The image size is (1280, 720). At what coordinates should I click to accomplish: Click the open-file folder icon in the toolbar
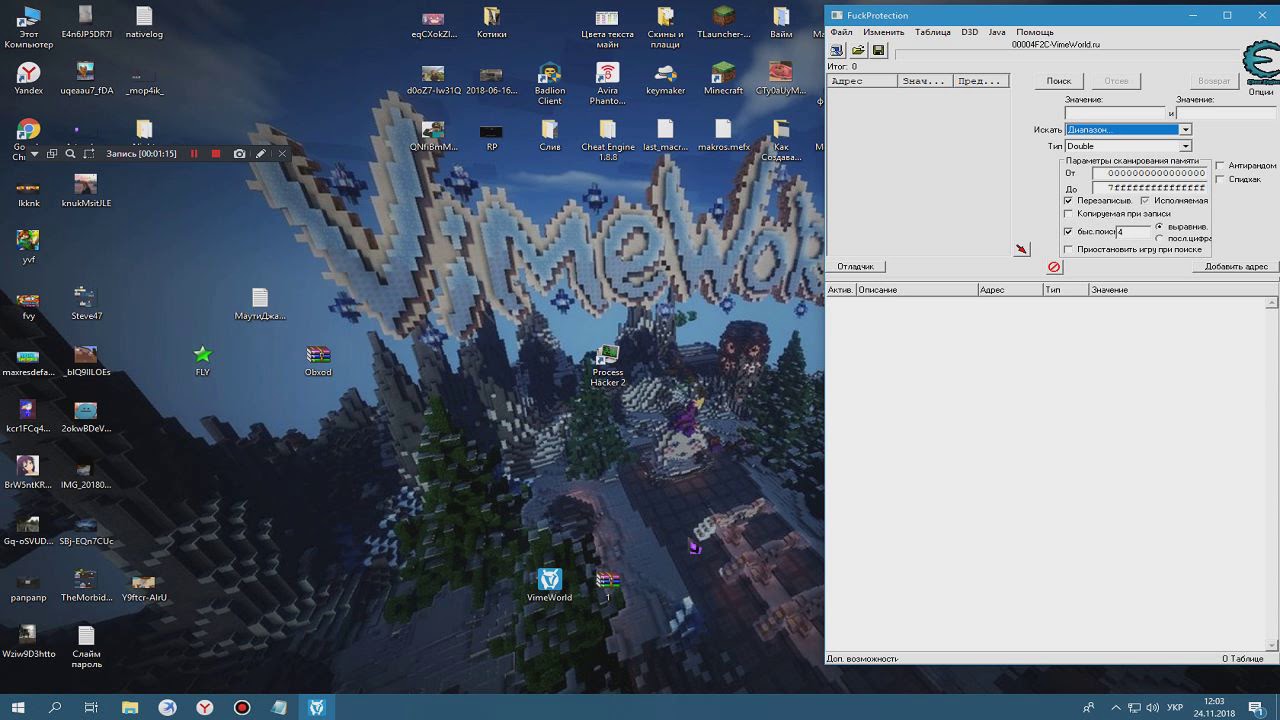click(x=858, y=50)
